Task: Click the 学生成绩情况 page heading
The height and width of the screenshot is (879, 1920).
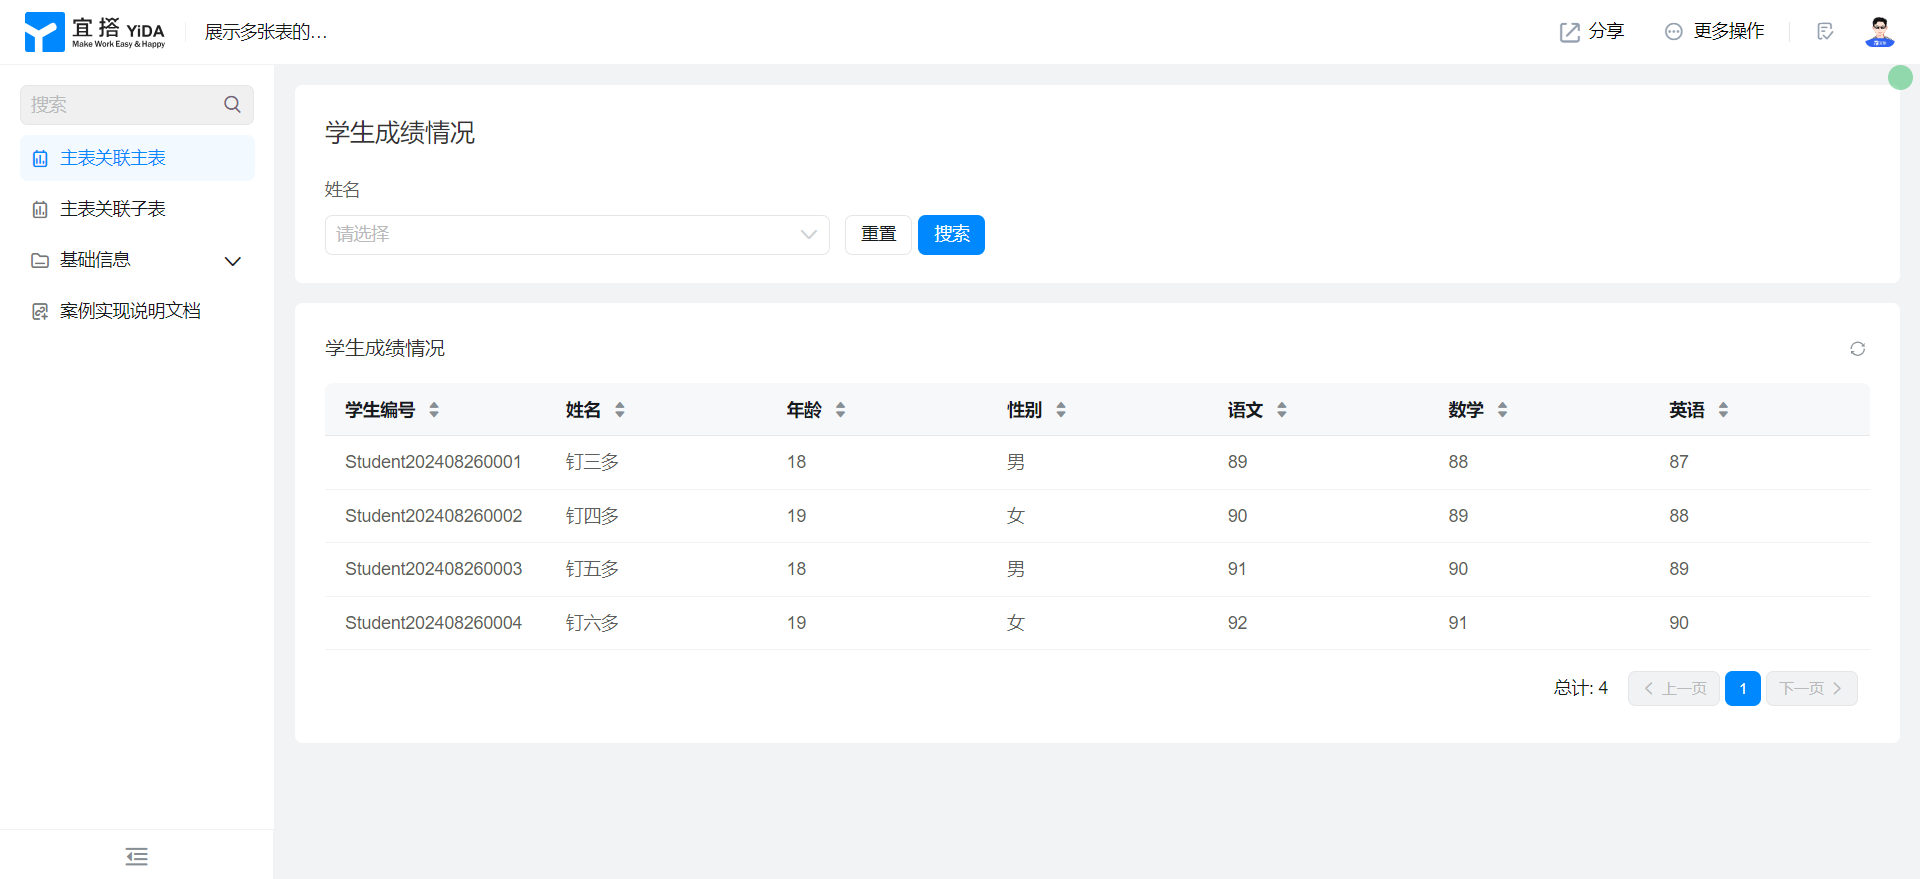Action: 400,133
